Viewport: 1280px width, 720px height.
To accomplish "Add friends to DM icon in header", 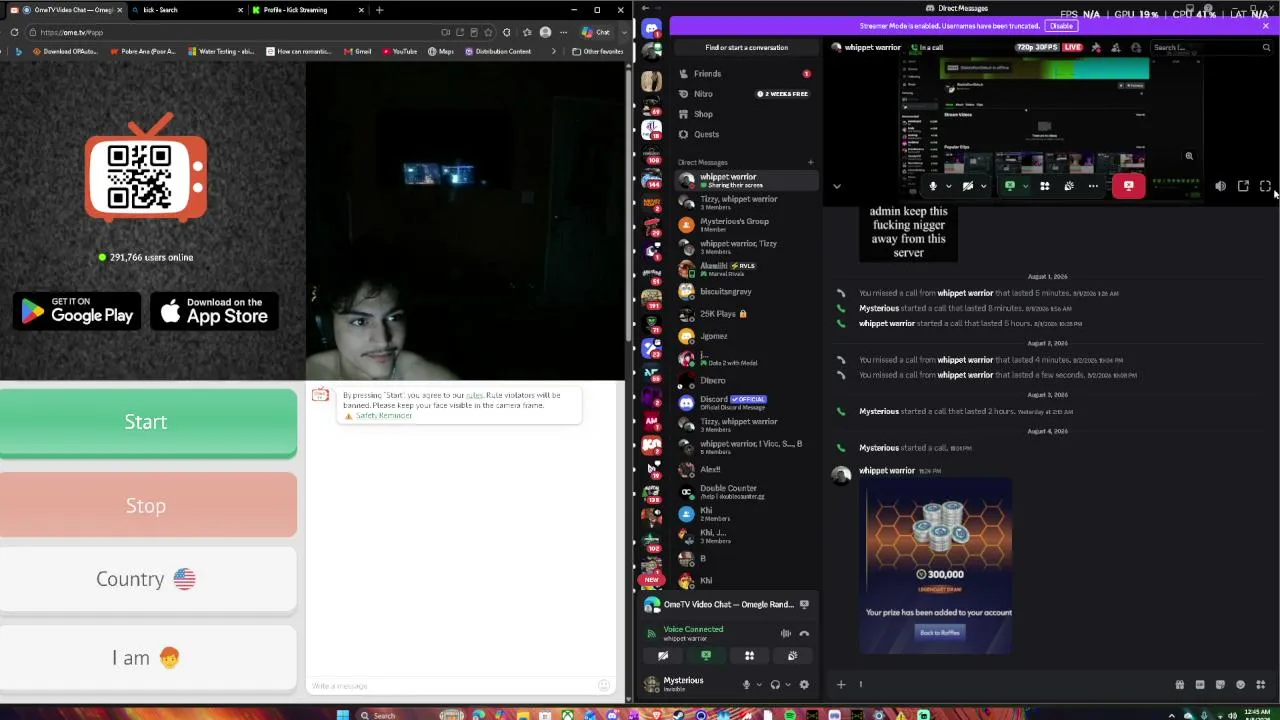I will pos(1116,47).
